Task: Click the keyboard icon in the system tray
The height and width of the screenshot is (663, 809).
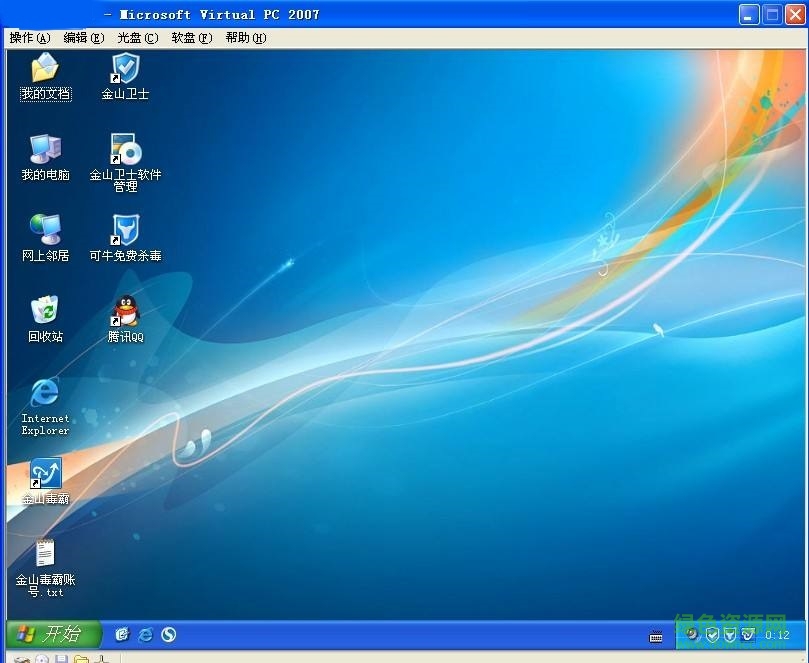Action: [x=655, y=635]
